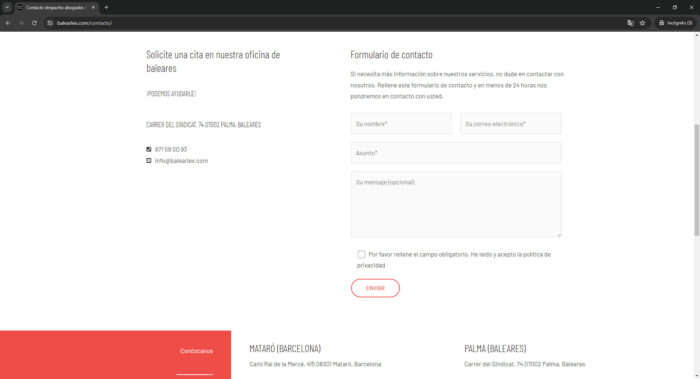Click the Formulario de contacto heading
Image resolution: width=700 pixels, height=379 pixels.
coord(392,54)
